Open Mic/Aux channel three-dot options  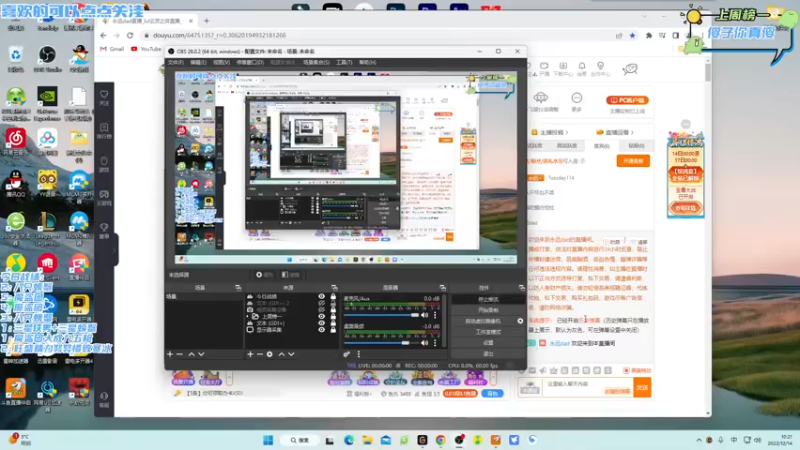coord(435,315)
